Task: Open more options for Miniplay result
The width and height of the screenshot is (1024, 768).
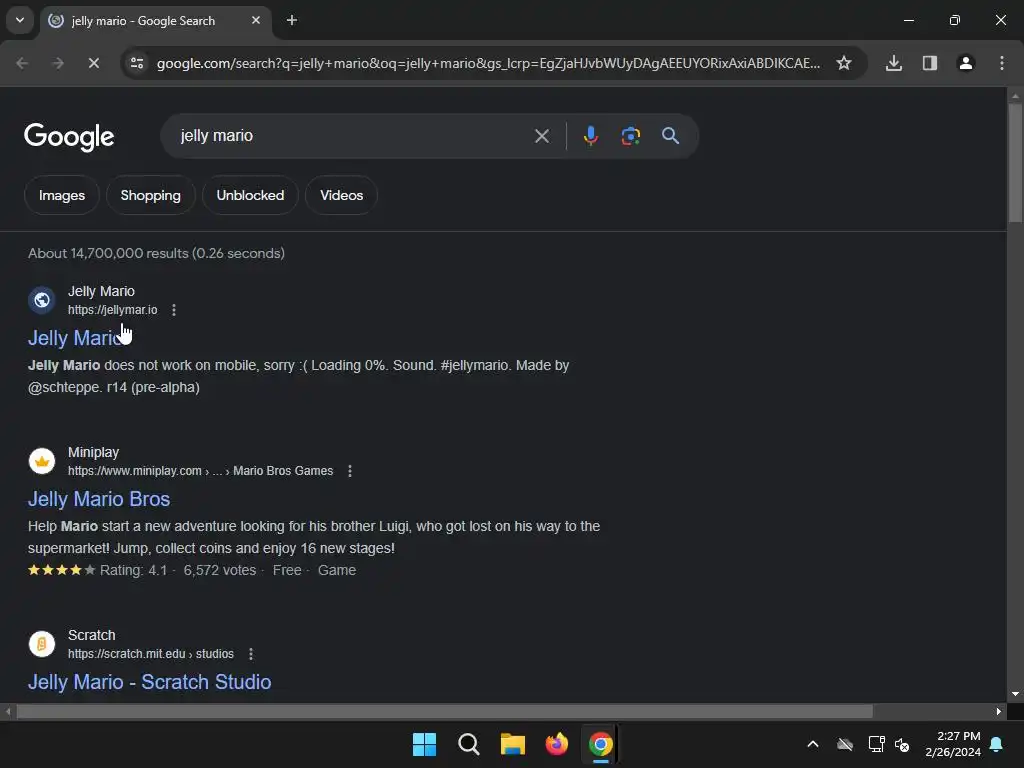Action: point(350,471)
